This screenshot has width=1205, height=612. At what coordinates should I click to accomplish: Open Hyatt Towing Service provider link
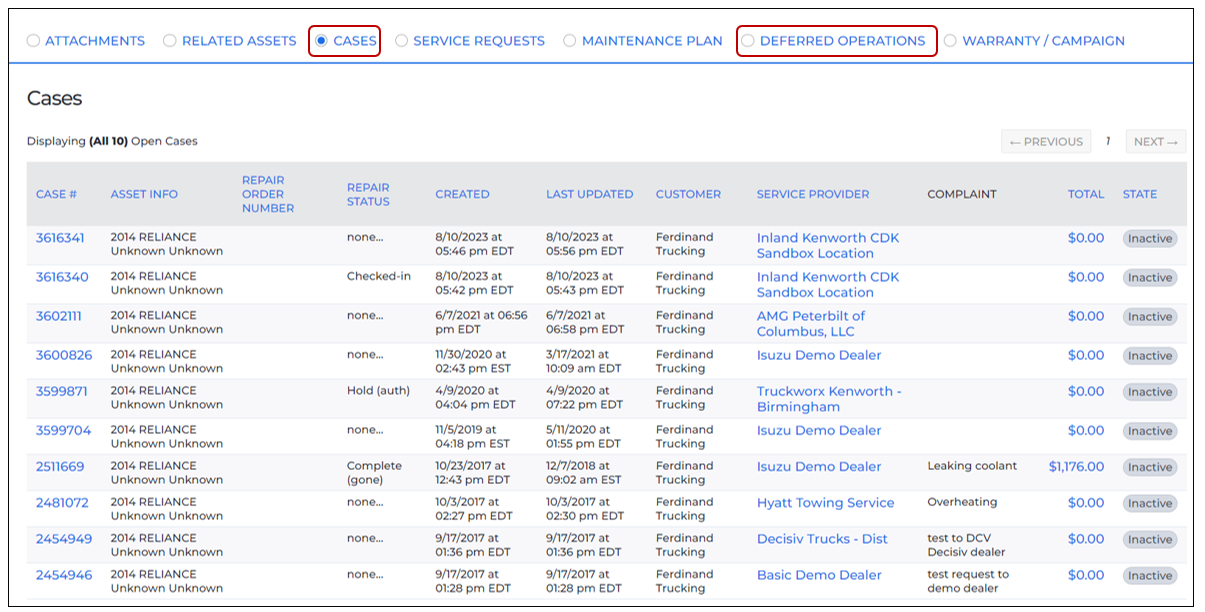825,502
